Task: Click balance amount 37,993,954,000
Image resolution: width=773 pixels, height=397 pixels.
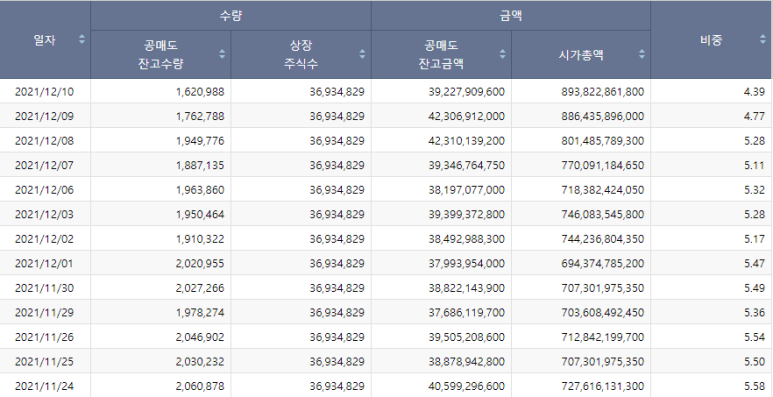Action: tap(466, 263)
